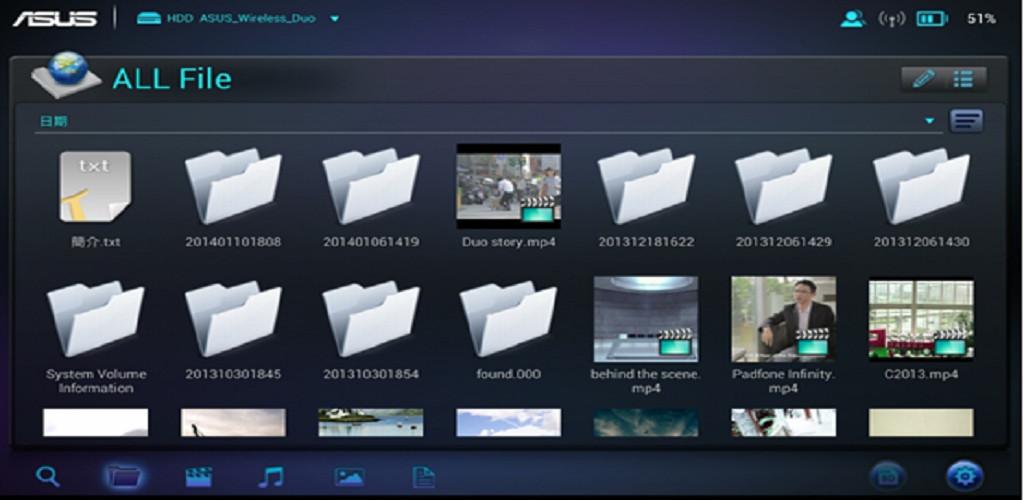Tap the wireless signal status icon
The image size is (1024, 500).
[891, 18]
